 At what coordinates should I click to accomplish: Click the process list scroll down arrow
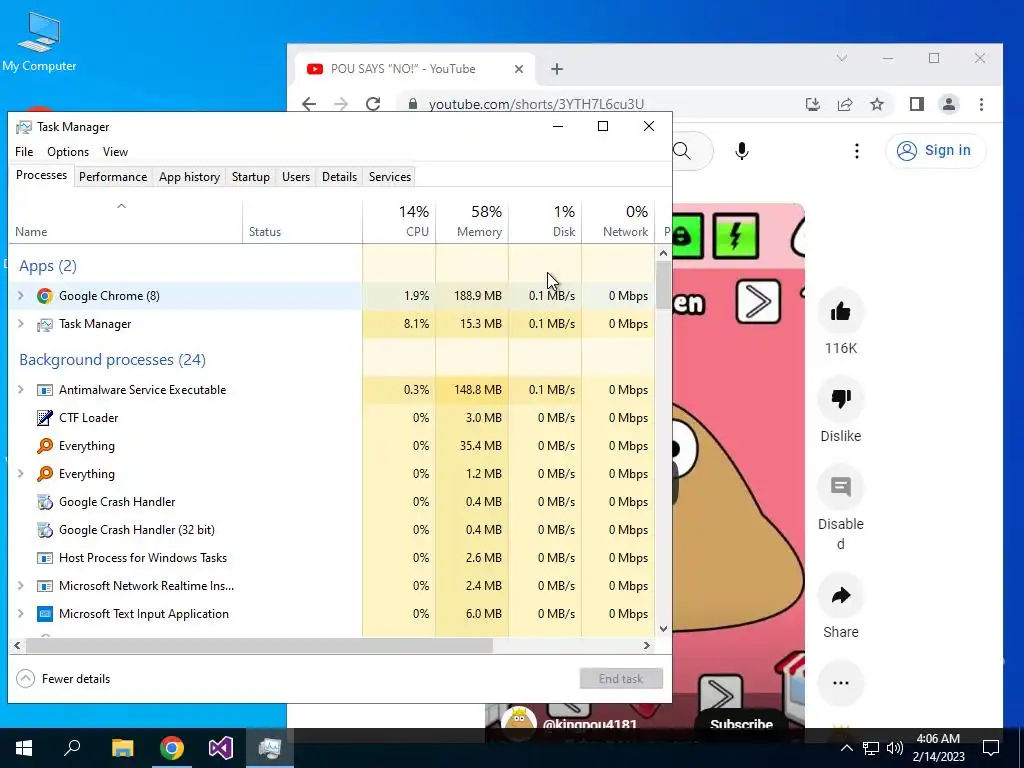664,629
